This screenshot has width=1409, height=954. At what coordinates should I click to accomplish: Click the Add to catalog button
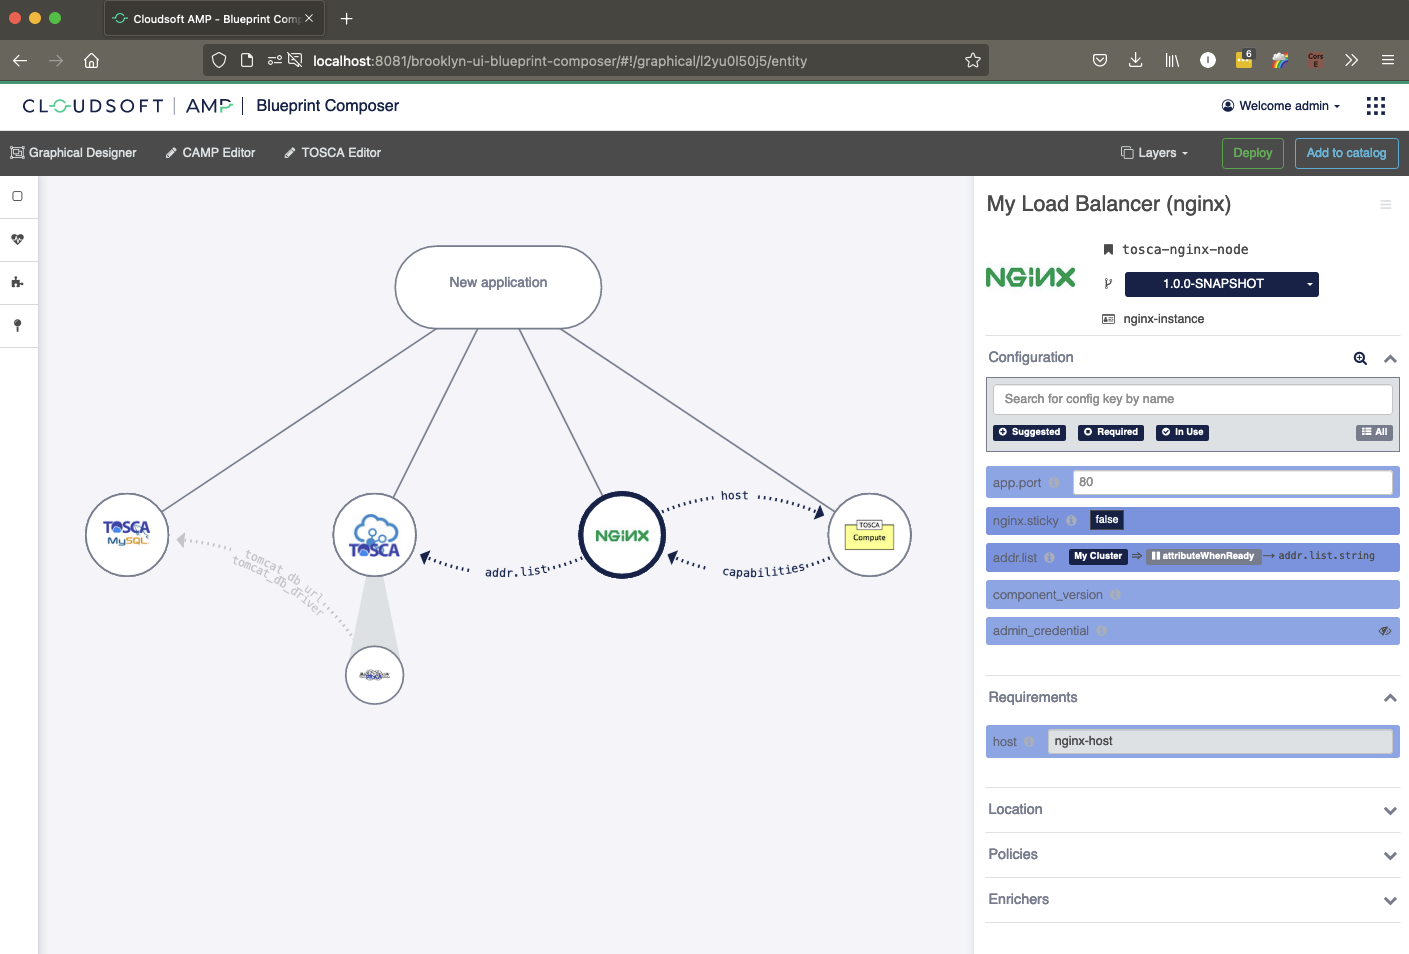click(1346, 153)
